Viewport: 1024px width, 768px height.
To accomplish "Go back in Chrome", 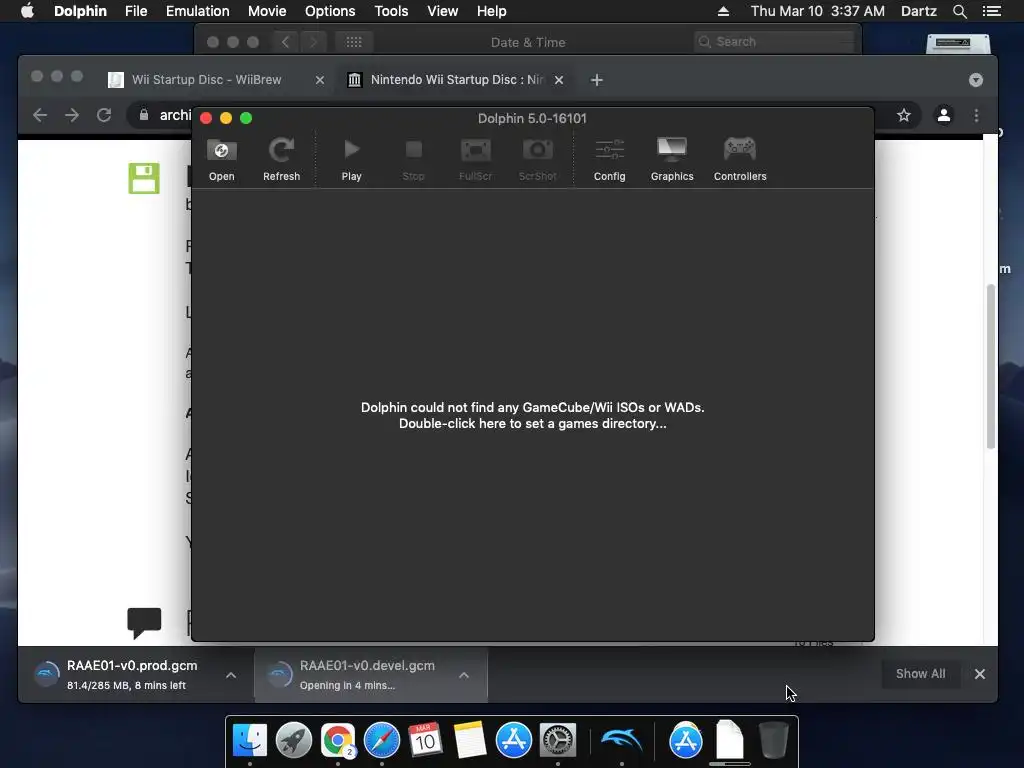I will point(40,116).
